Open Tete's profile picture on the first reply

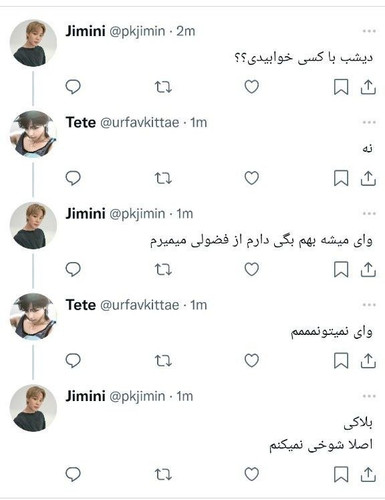pyautogui.click(x=33, y=134)
